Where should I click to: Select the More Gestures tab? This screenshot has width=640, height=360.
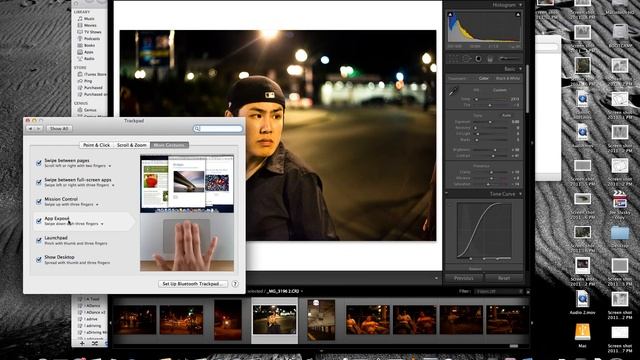pyautogui.click(x=169, y=145)
